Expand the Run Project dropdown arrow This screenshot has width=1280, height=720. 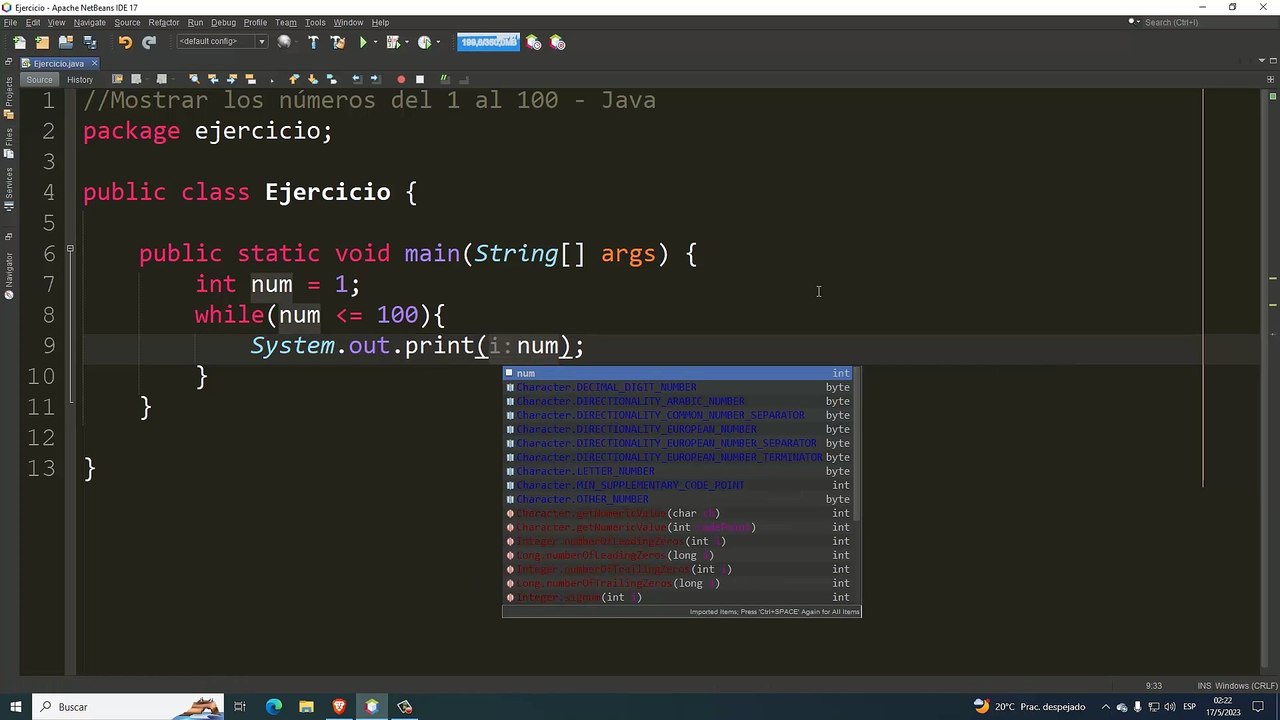[x=377, y=42]
